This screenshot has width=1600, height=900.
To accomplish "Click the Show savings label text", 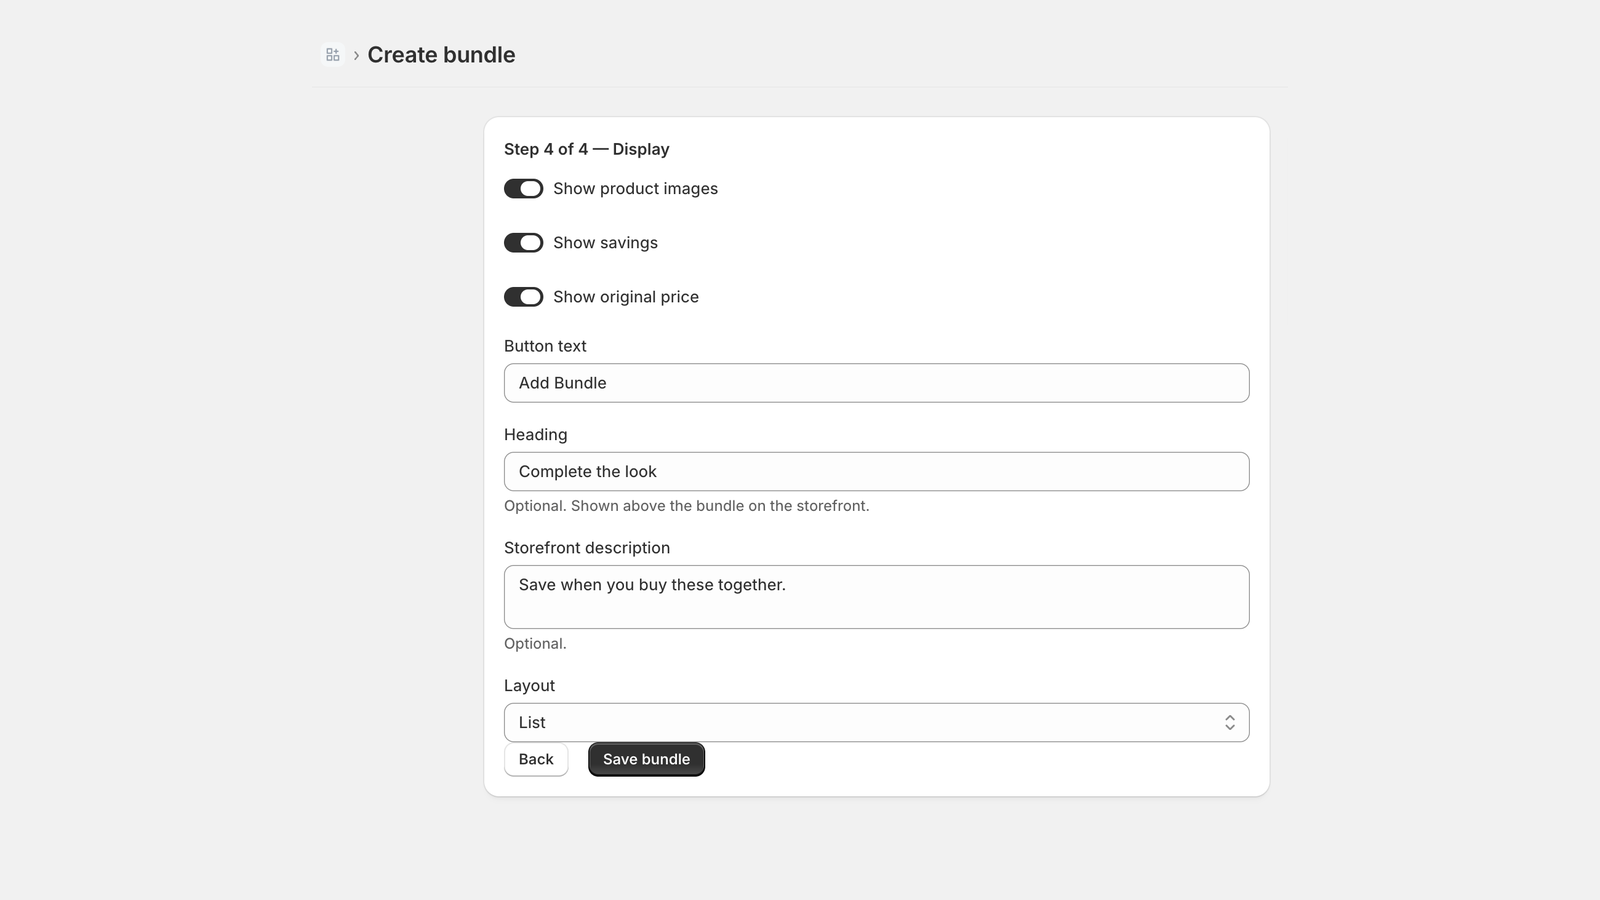I will (x=605, y=243).
